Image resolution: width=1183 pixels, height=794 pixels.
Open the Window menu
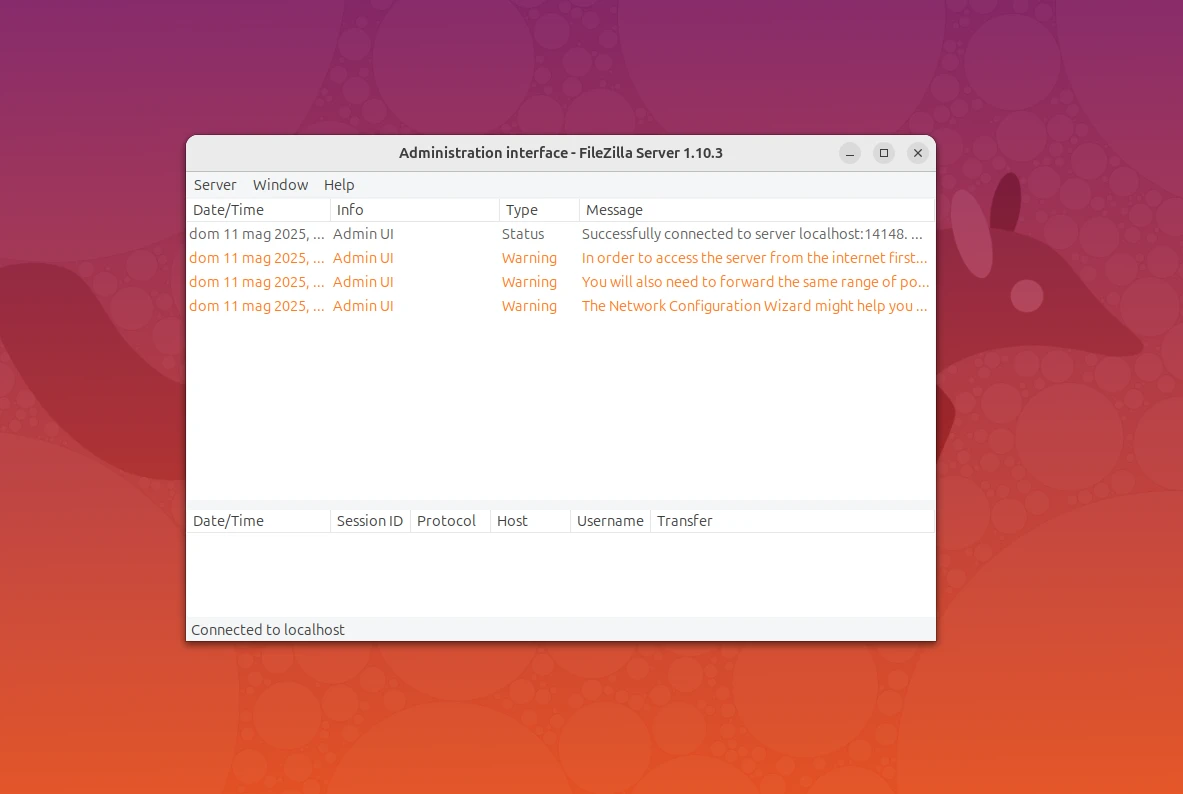pos(280,185)
